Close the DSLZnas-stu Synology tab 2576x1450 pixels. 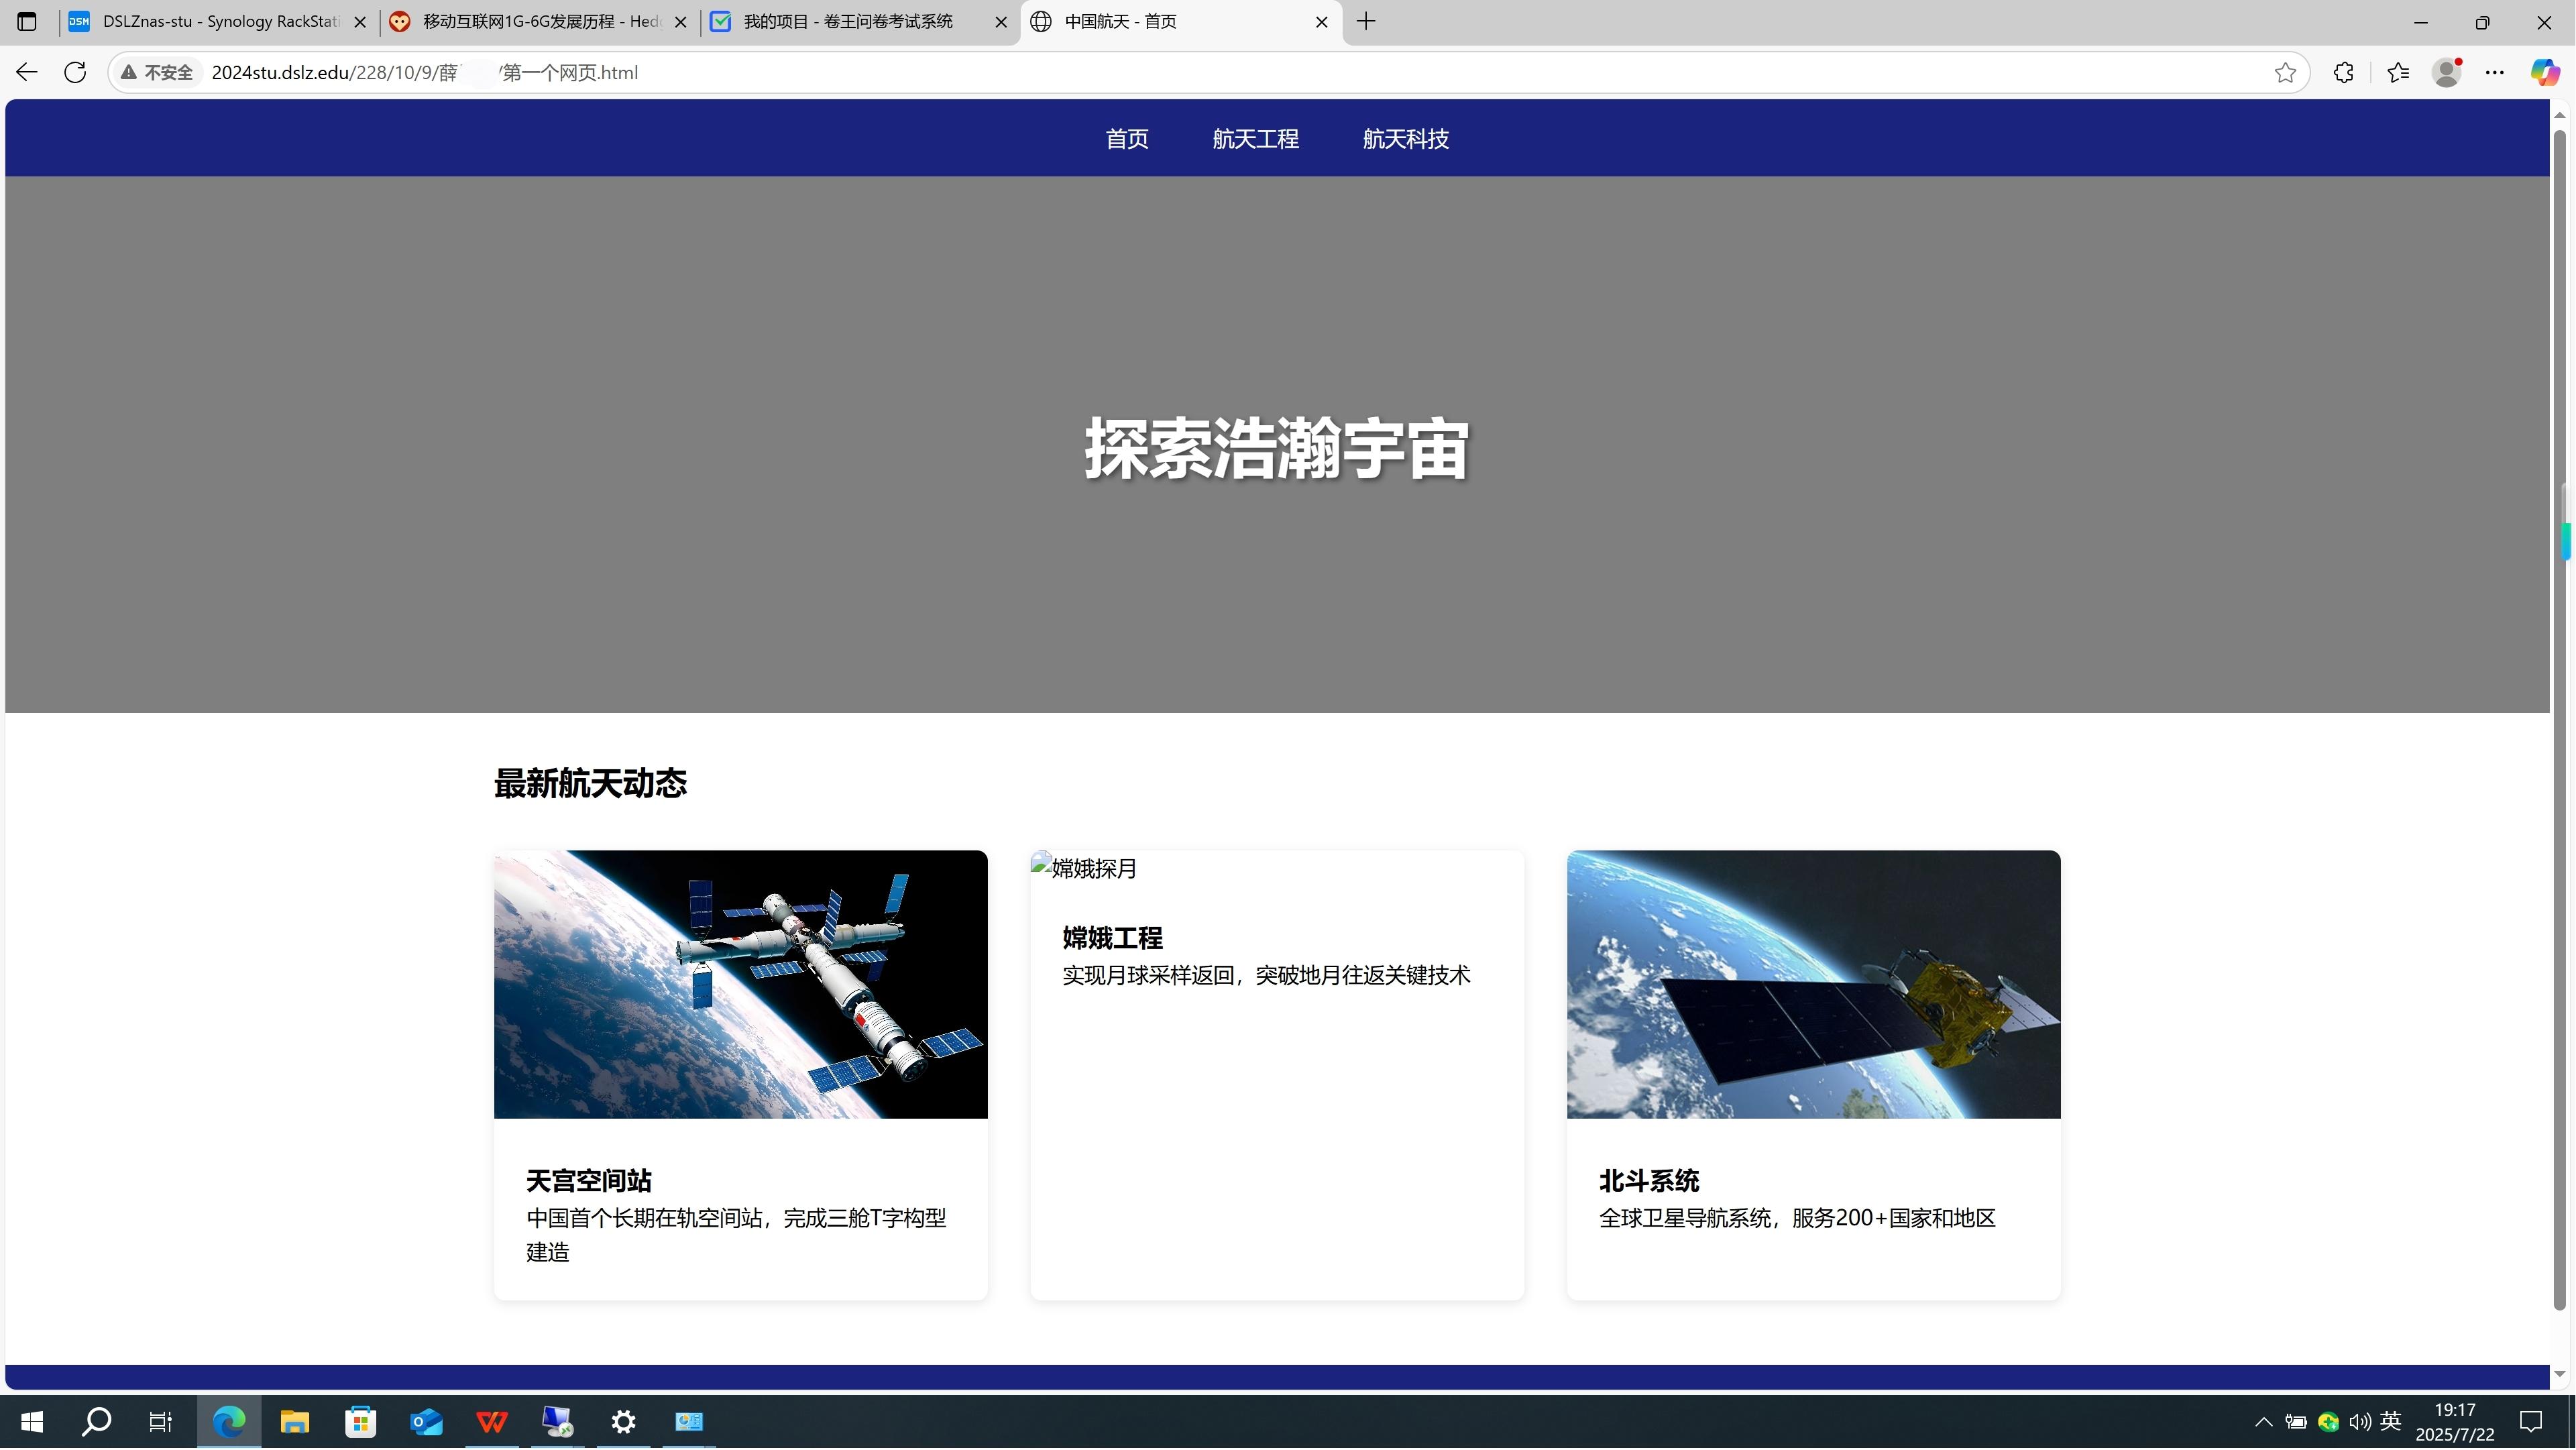point(360,22)
